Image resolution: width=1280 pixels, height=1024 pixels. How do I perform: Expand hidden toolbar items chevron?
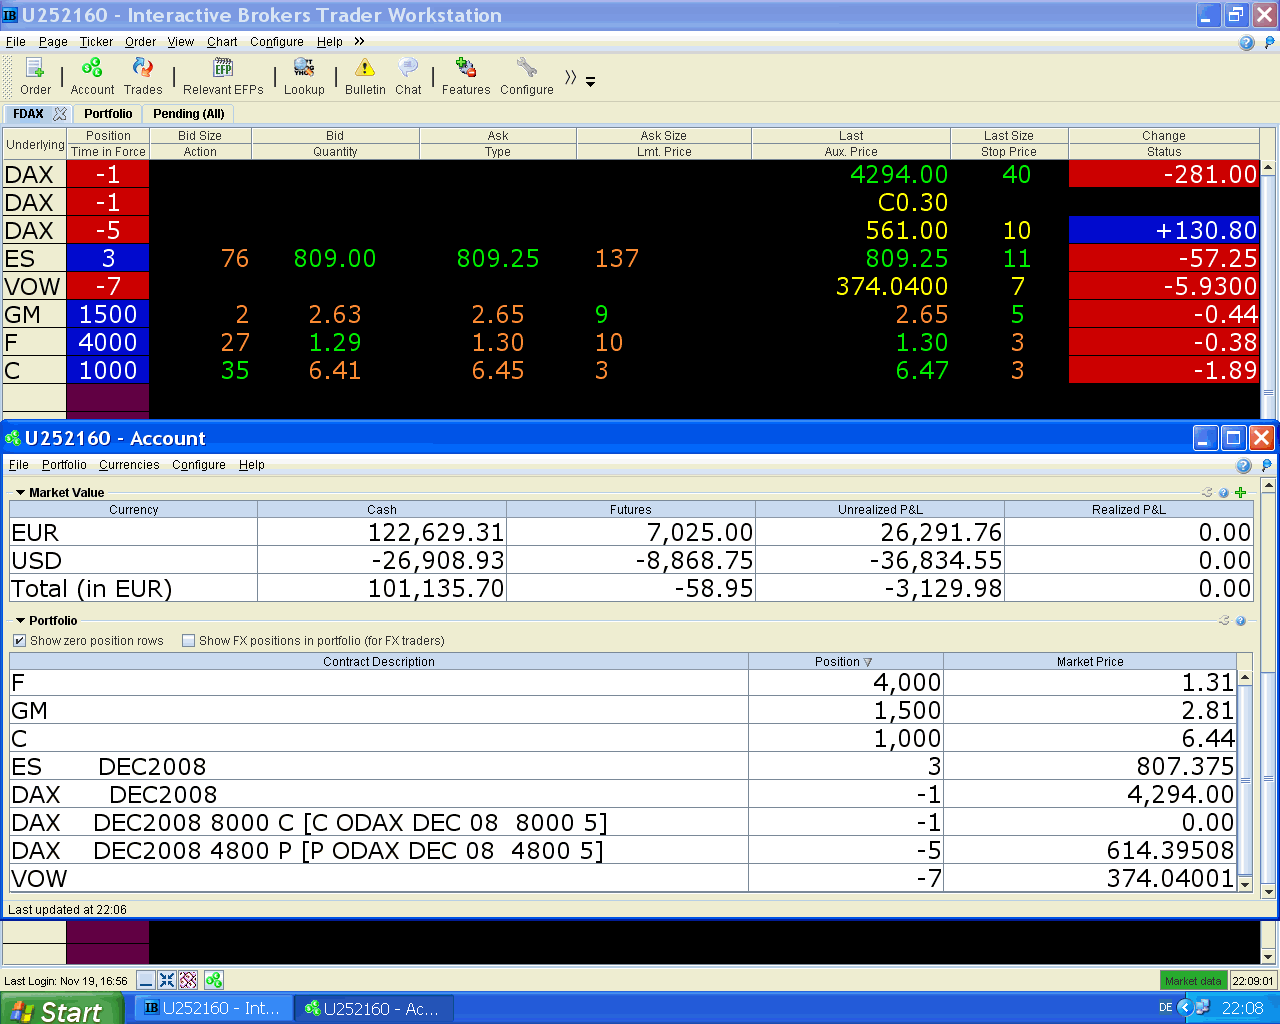click(570, 78)
